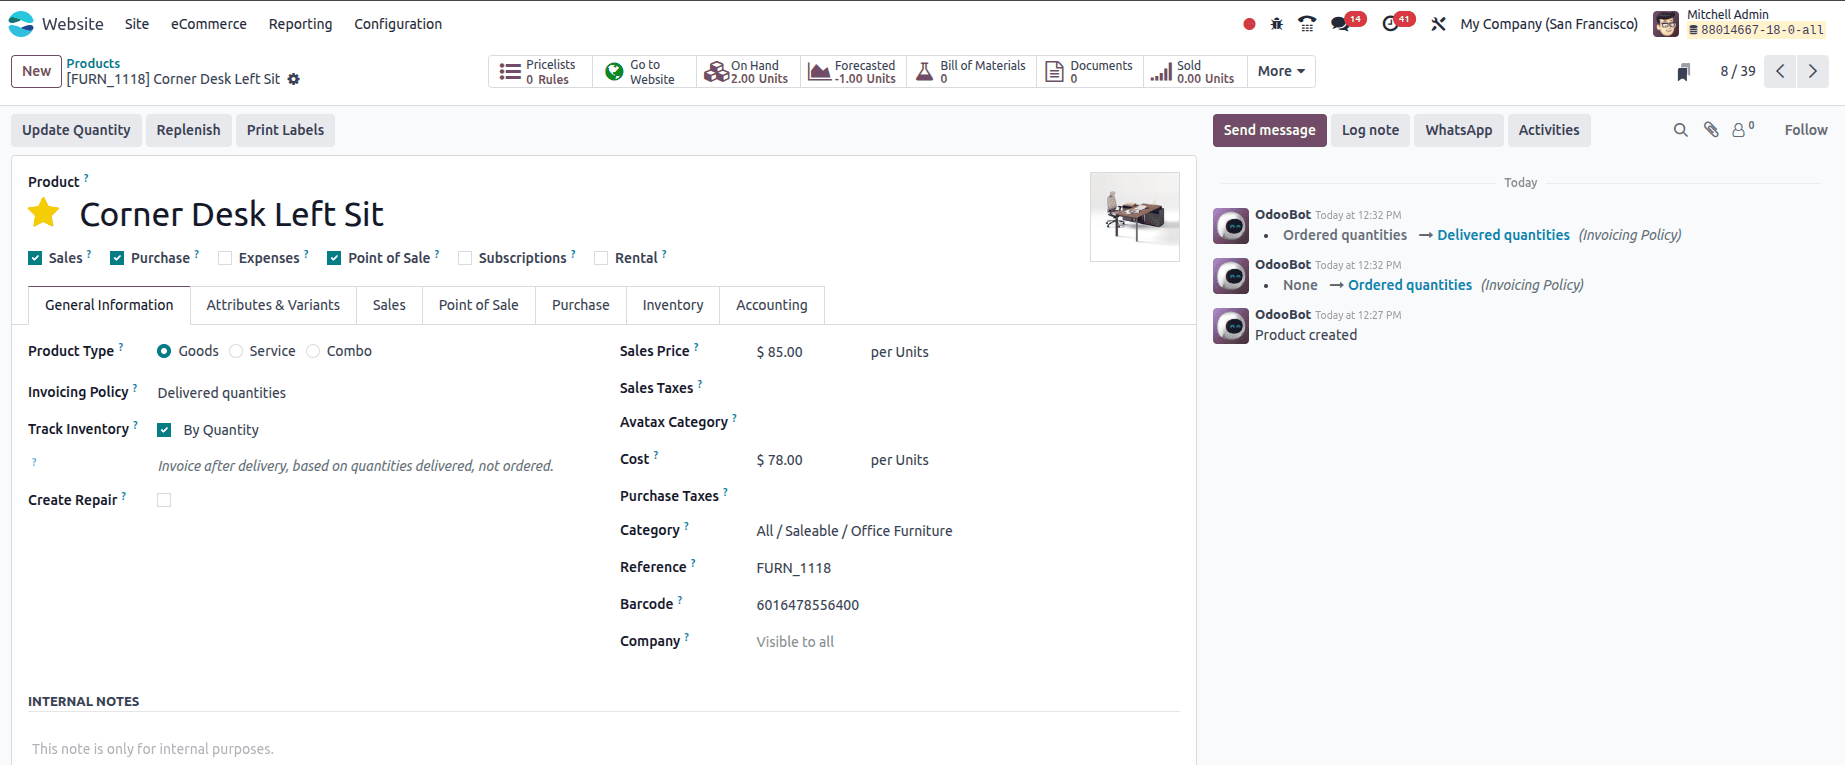Open the debug bug menu
Screen dimensions: 1845x765
point(1277,24)
